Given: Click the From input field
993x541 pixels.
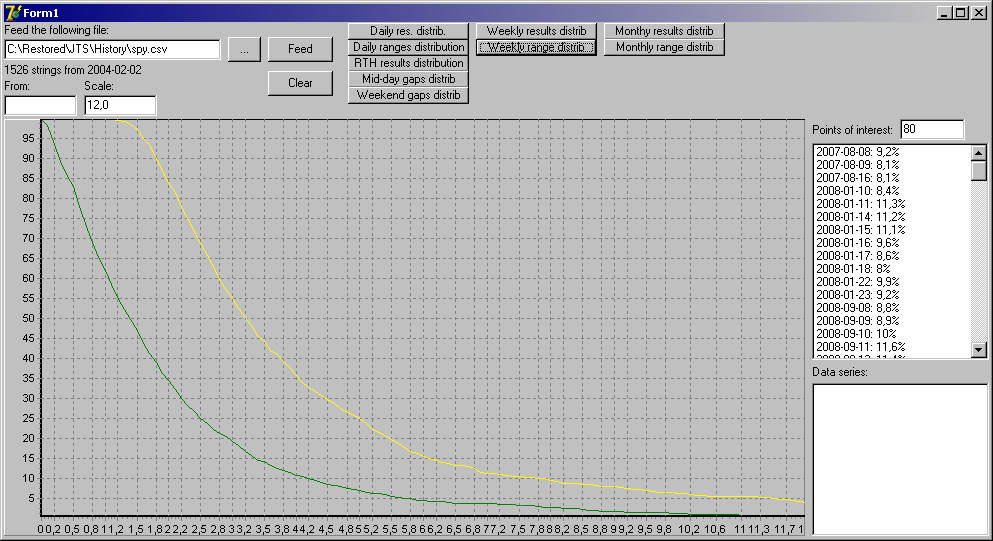Looking at the screenshot, I should 40,105.
